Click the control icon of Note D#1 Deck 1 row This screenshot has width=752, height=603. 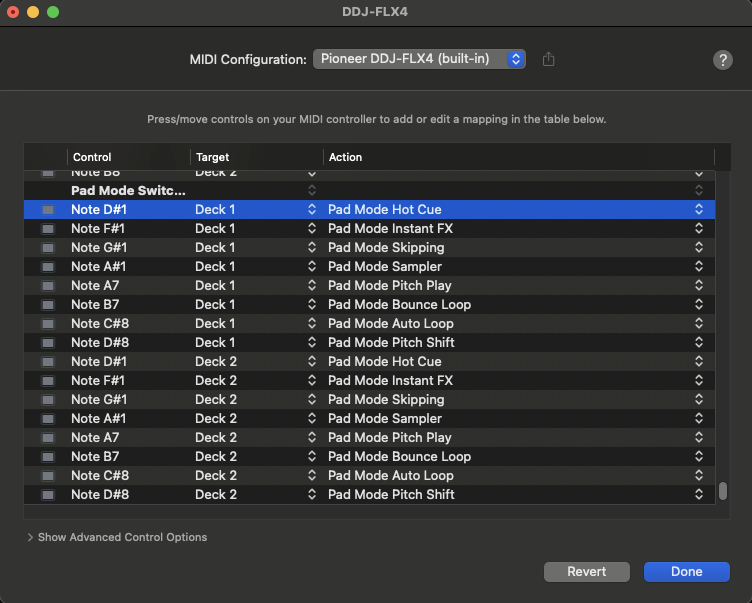pyautogui.click(x=48, y=210)
